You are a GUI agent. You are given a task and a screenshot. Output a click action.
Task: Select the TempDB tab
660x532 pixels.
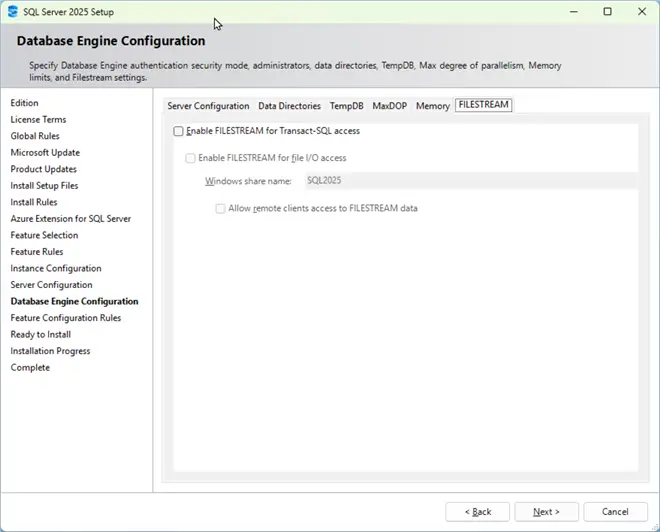(x=346, y=106)
